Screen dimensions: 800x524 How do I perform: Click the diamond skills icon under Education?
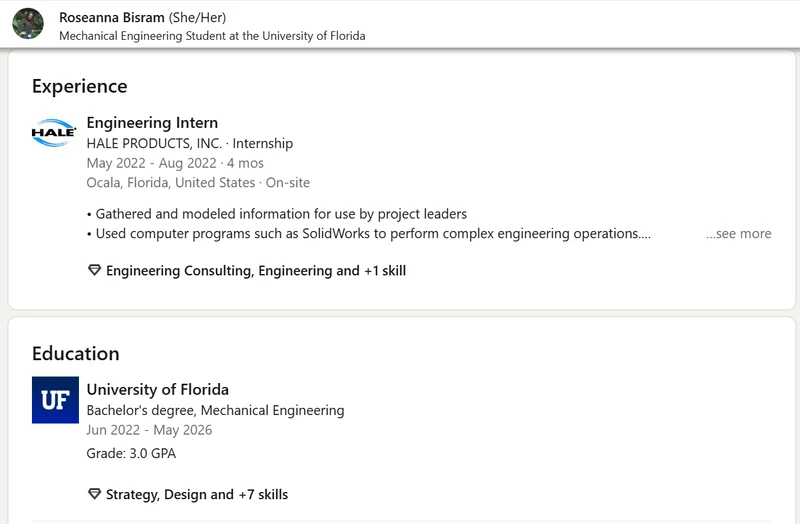(95, 494)
